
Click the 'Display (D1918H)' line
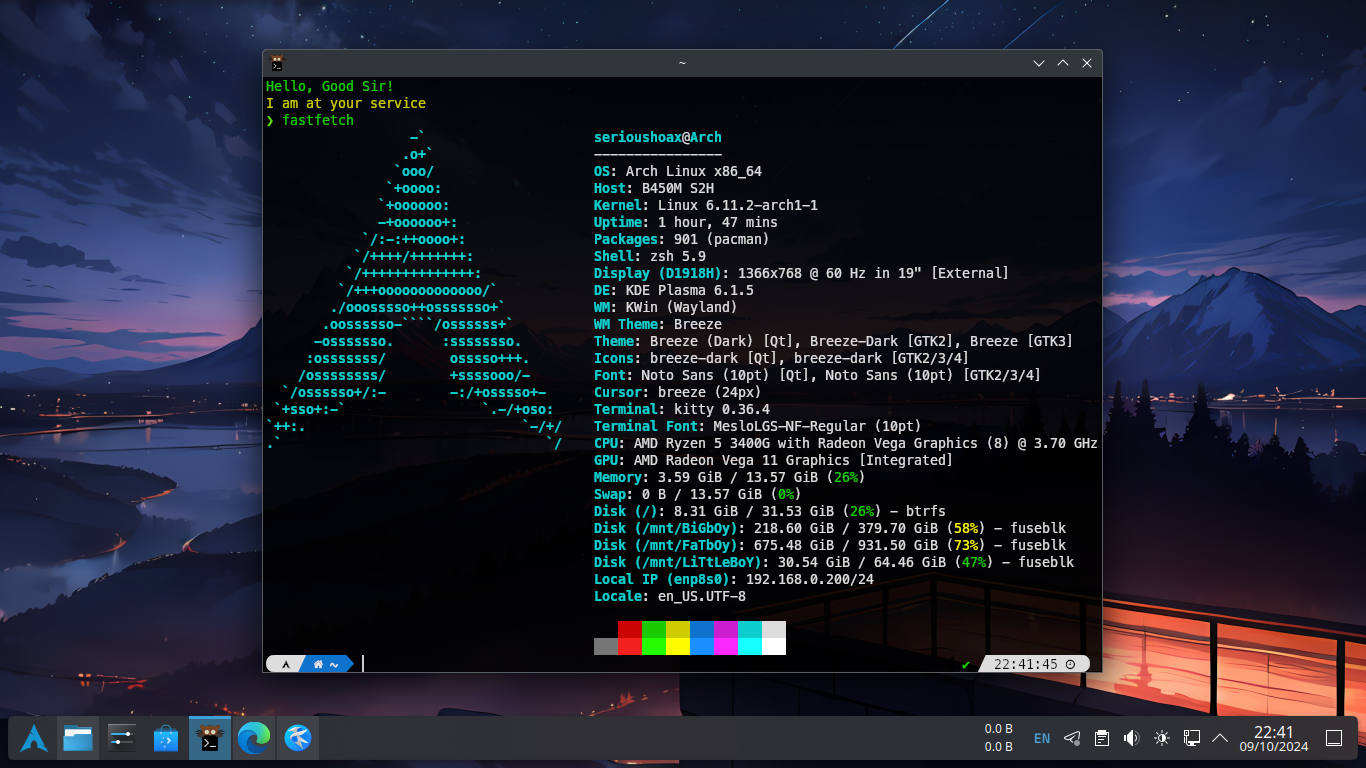[802, 273]
